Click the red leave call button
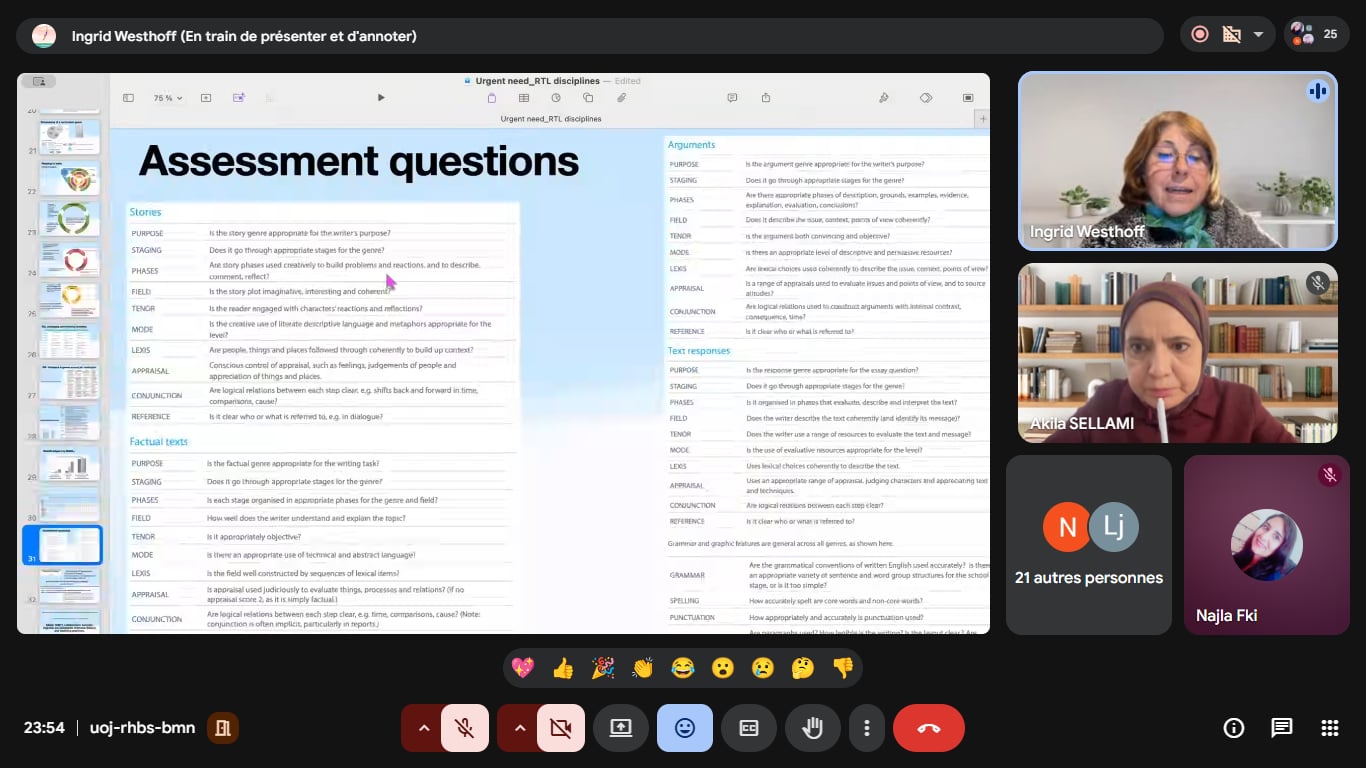 pyautogui.click(x=928, y=728)
